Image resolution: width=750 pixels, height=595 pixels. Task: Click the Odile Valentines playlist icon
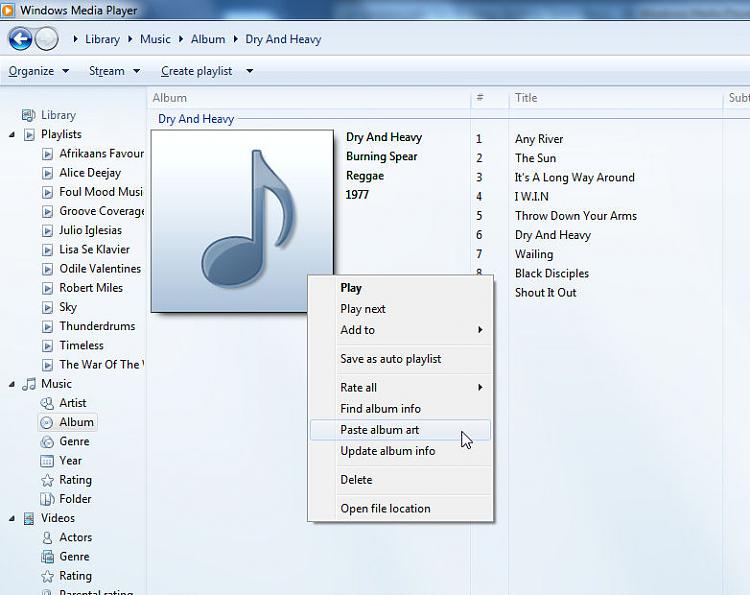point(47,269)
